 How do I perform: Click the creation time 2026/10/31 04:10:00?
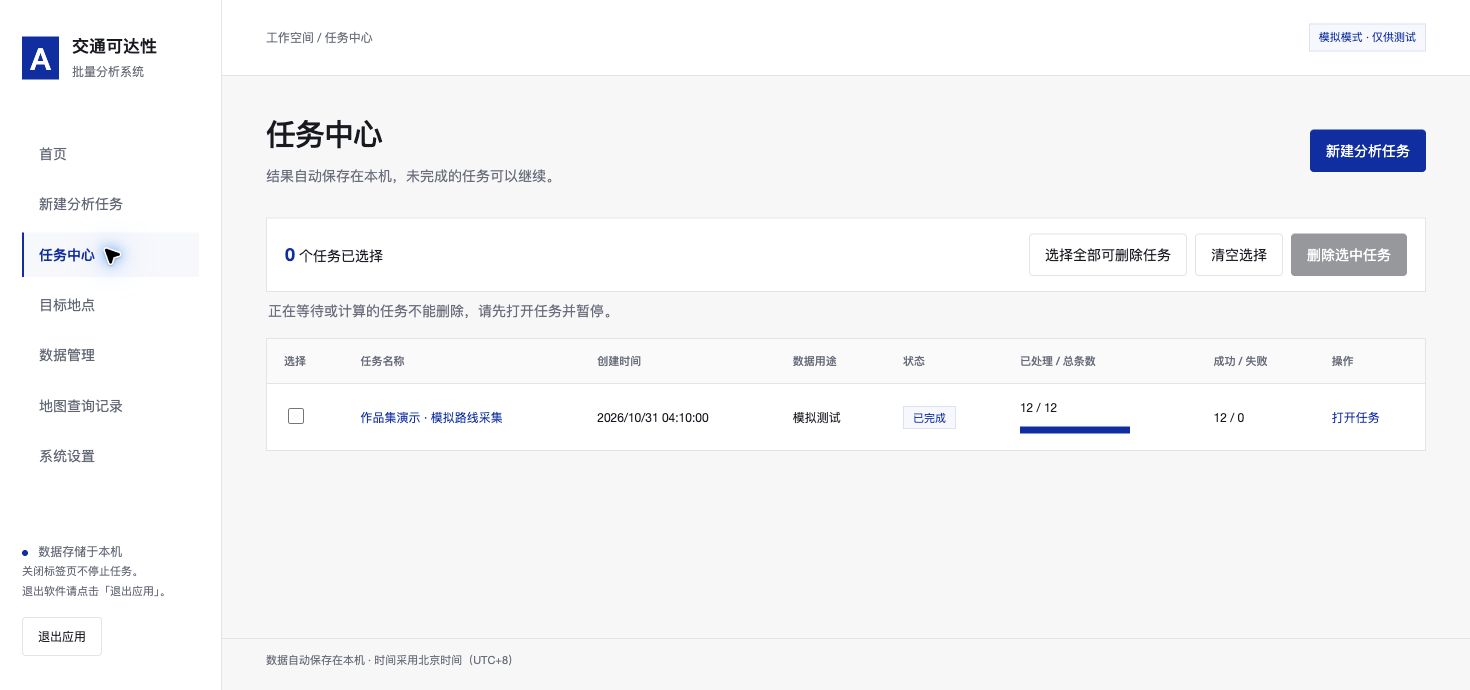tap(652, 417)
